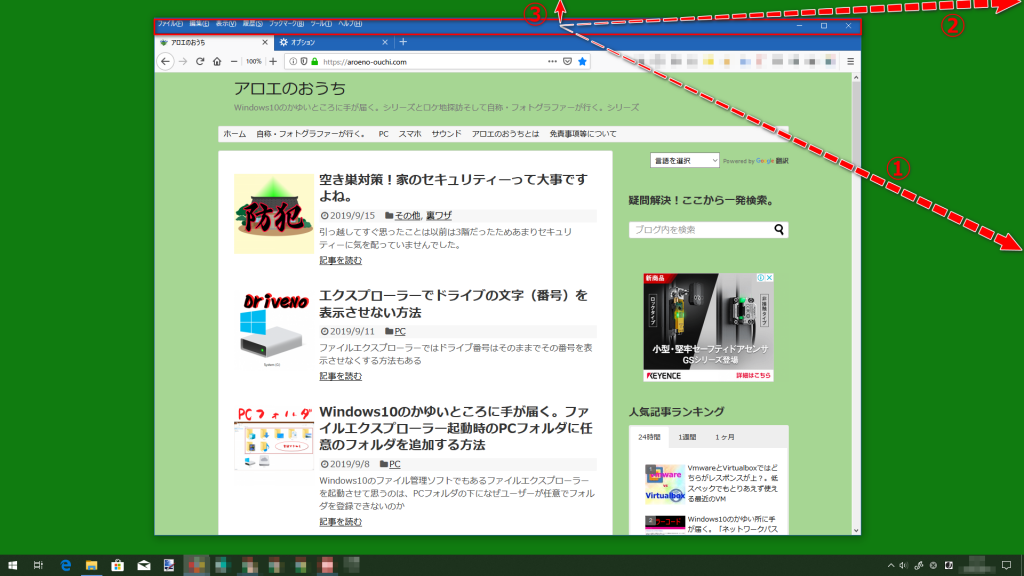Click the Firefox back arrow button
This screenshot has height=576, width=1024.
[166, 61]
